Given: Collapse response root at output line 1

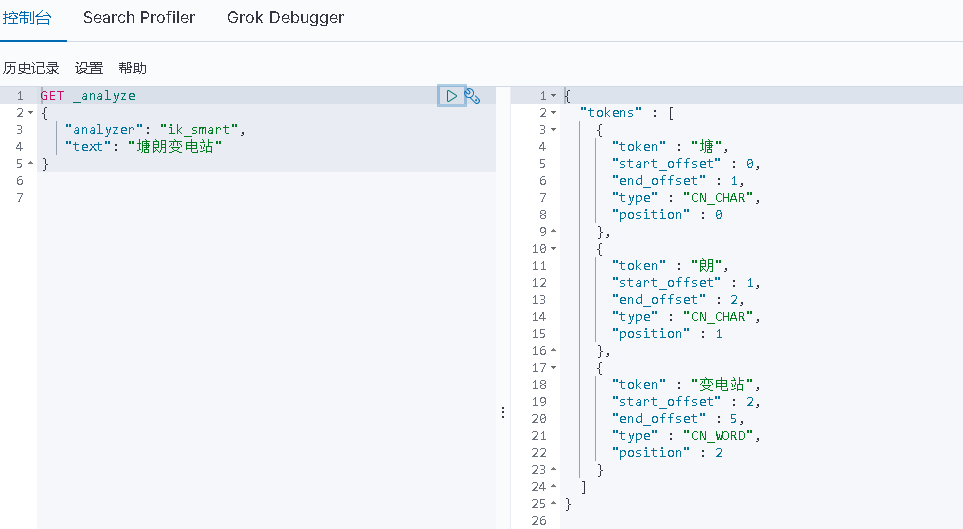Looking at the screenshot, I should pos(553,96).
